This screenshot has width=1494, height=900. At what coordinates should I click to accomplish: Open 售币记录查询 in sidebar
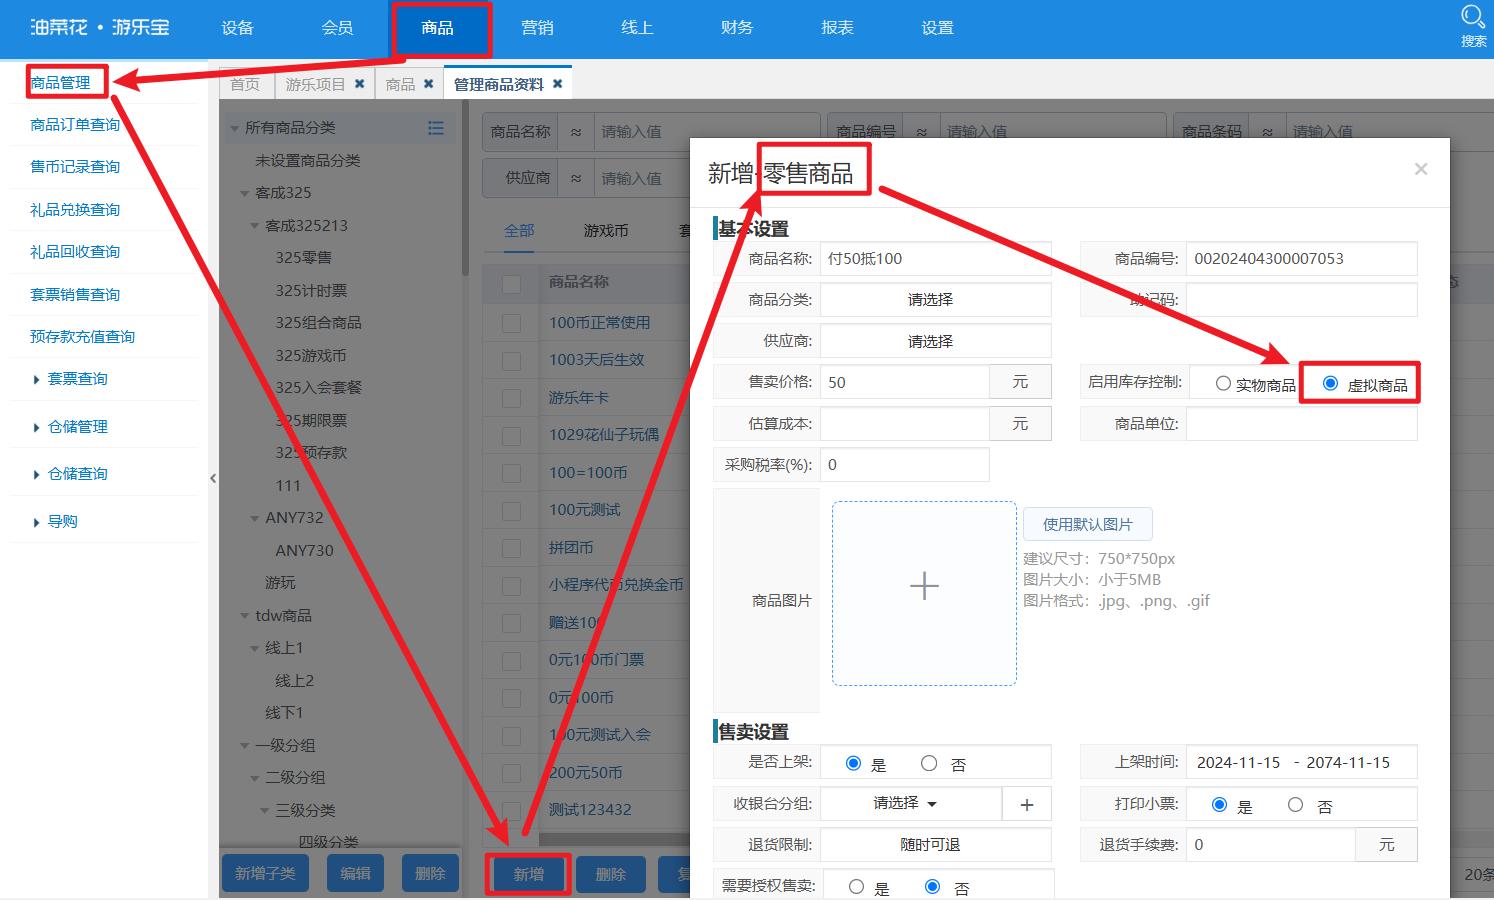75,167
